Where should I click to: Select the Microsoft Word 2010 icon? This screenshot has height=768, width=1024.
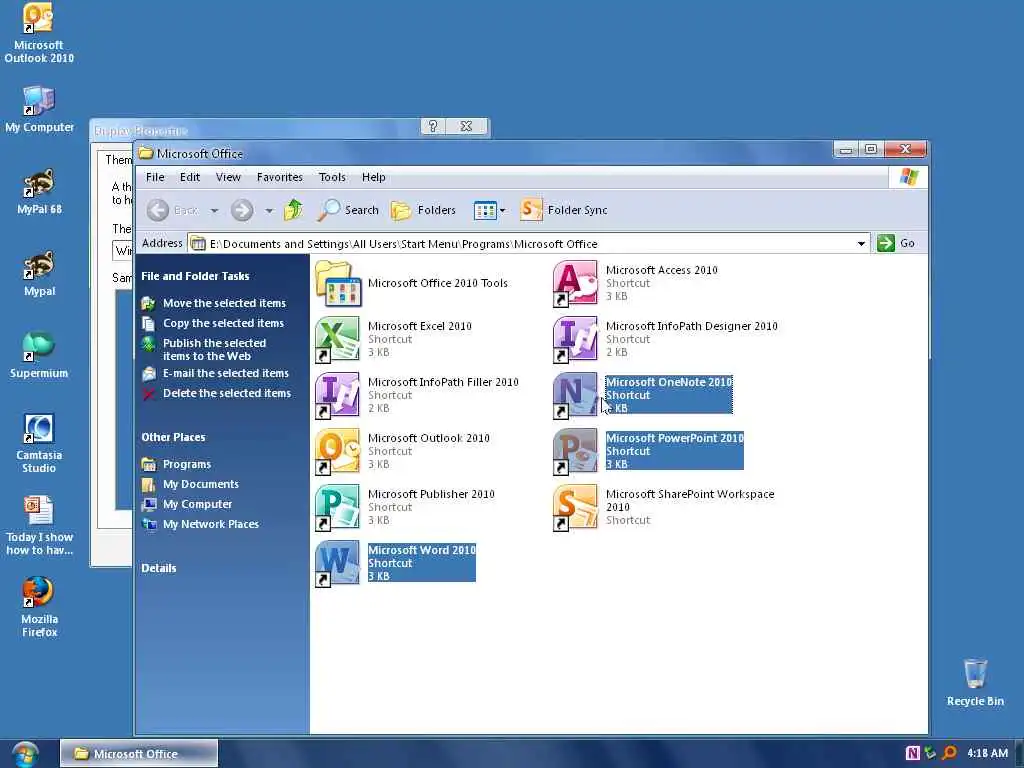pyautogui.click(x=337, y=564)
